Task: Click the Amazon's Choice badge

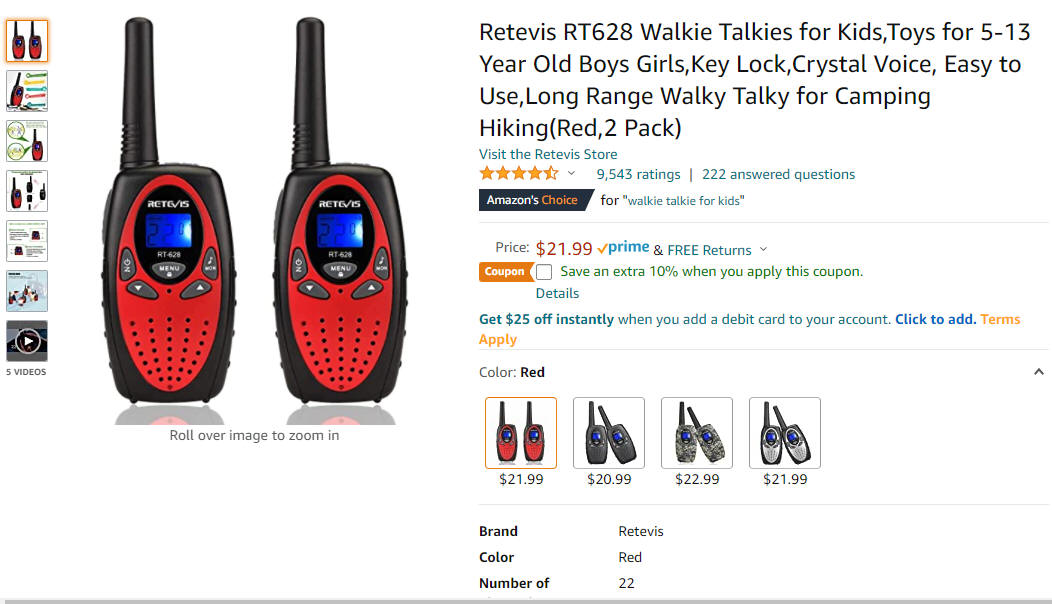Action: [535, 200]
